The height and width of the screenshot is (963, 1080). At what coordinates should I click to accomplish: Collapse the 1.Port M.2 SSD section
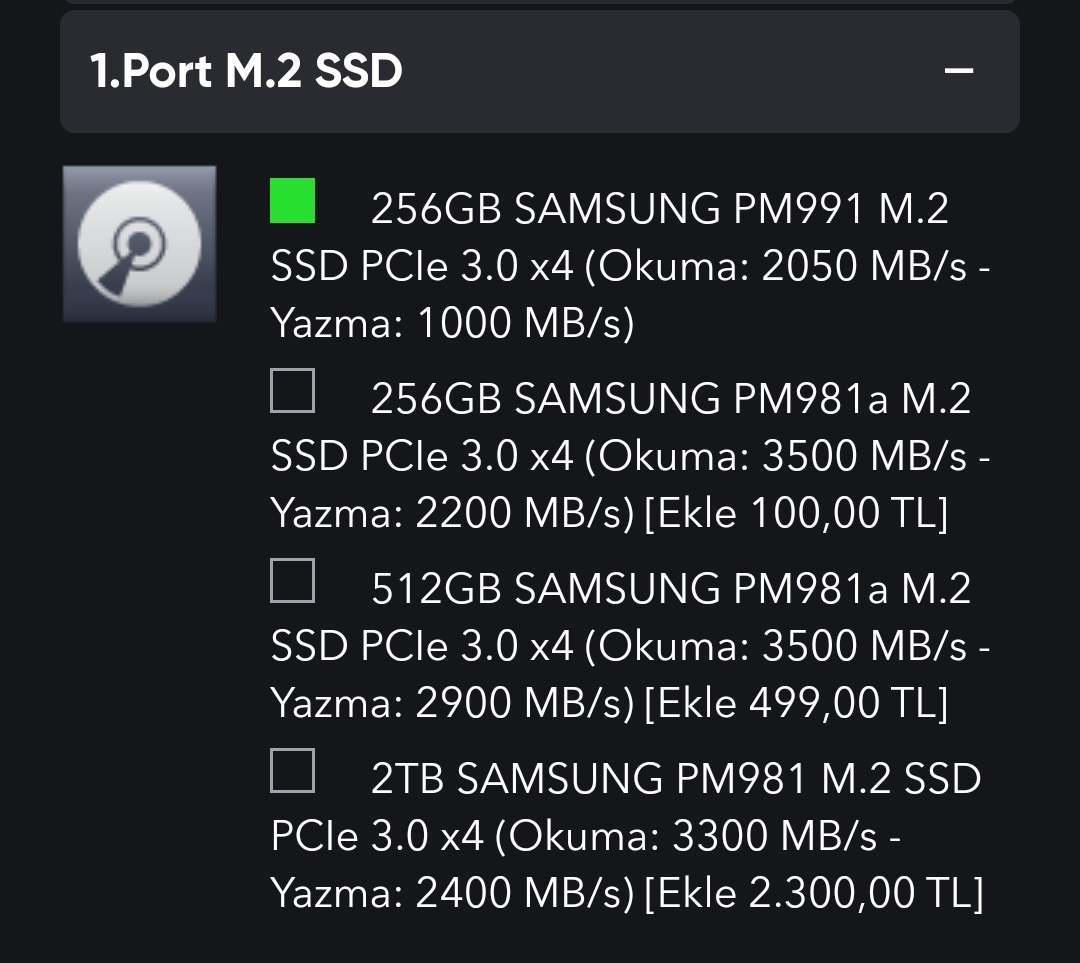click(x=959, y=71)
